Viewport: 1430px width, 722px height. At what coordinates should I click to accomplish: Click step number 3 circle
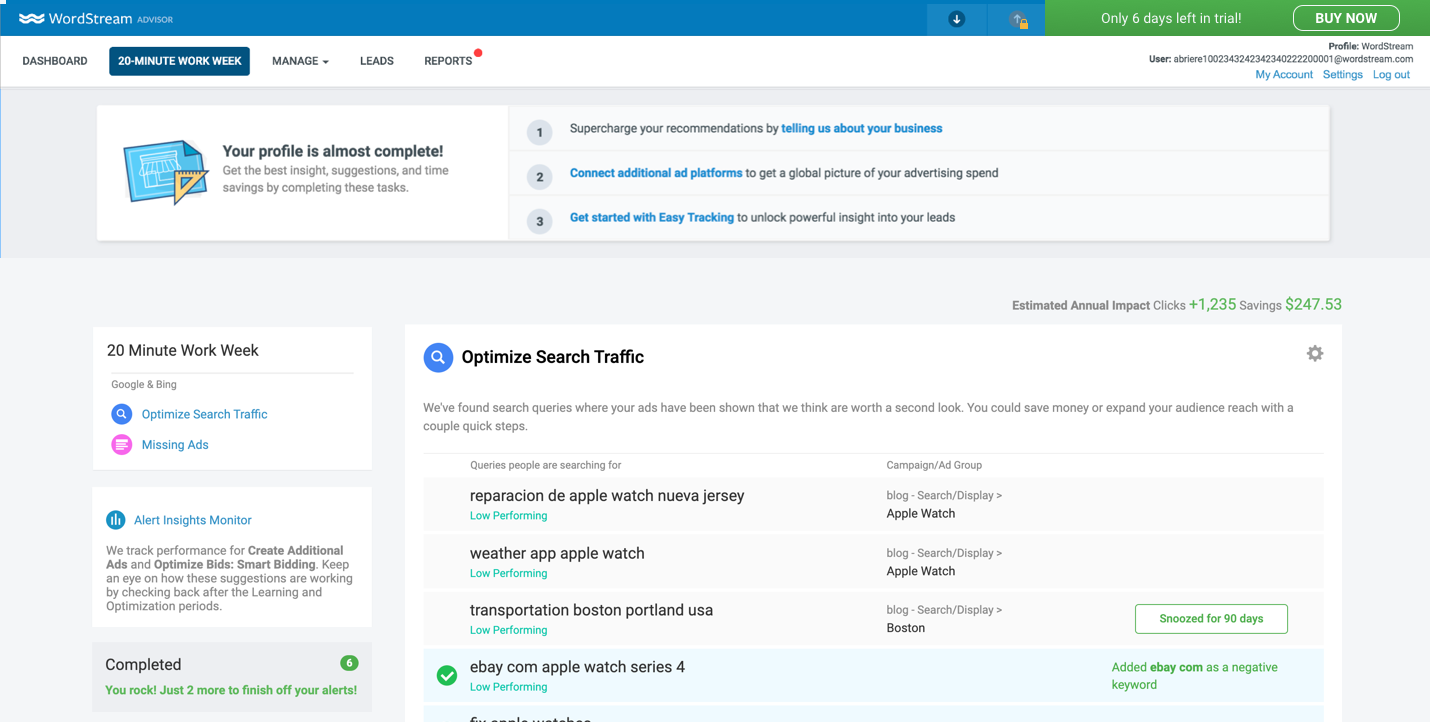click(539, 221)
